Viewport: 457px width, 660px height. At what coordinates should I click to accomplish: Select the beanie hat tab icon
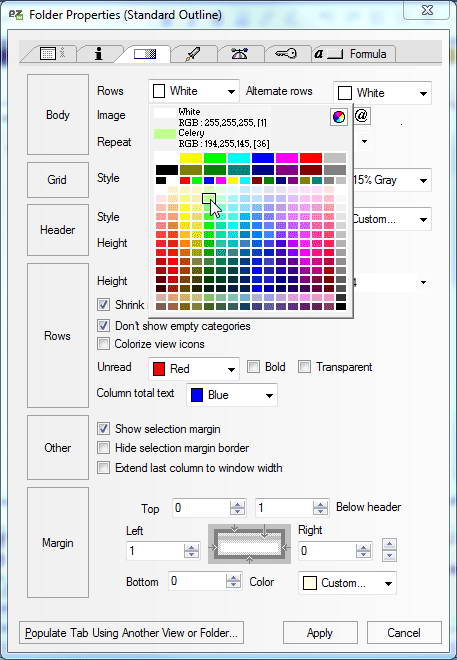pos(239,54)
